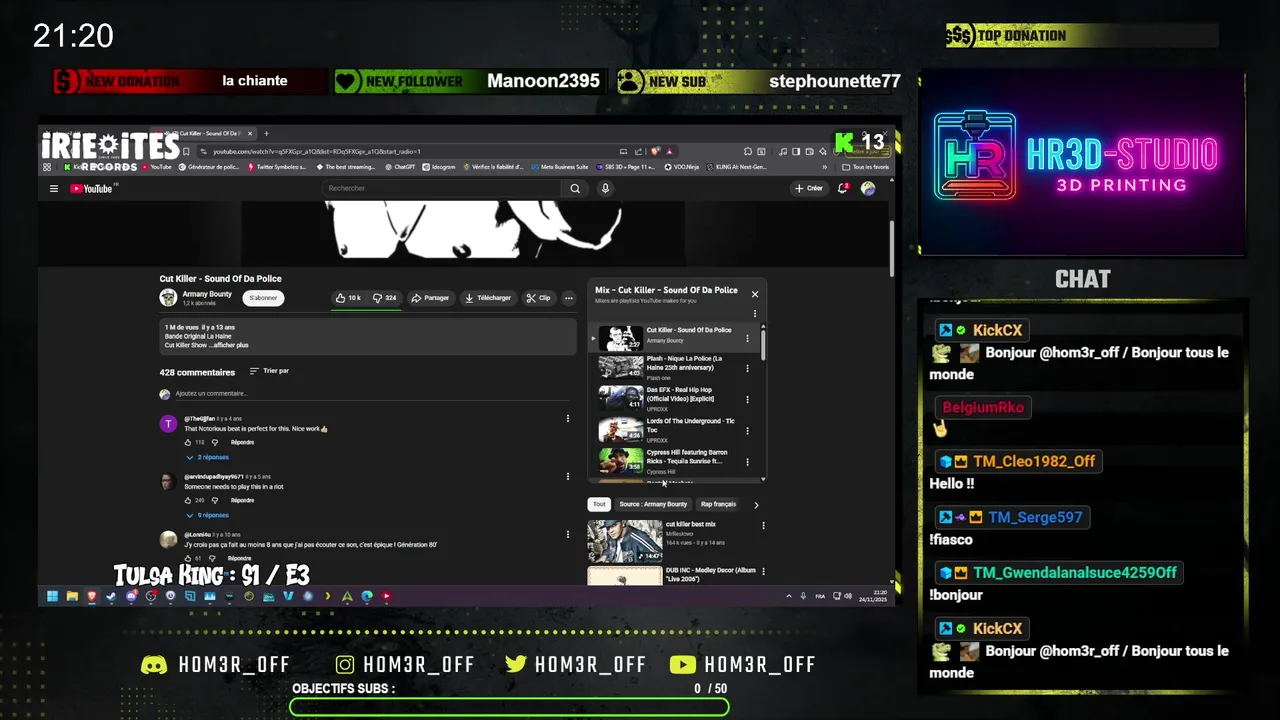Screen dimensions: 1280x720
Task: Open options for Lords Of The Underground track
Action: (x=747, y=431)
